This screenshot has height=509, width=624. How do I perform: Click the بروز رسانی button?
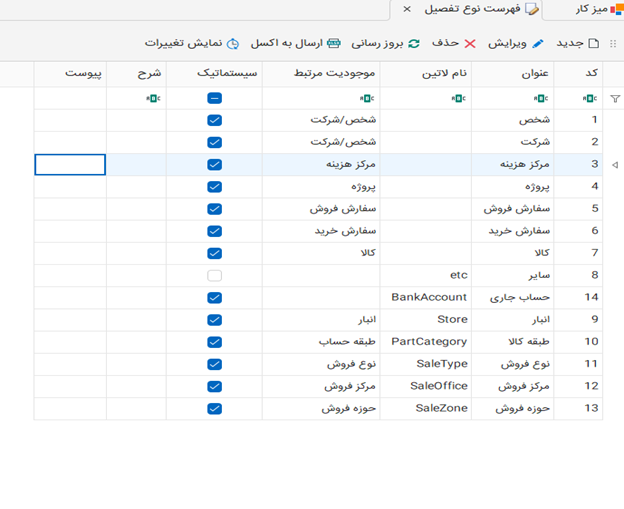pyautogui.click(x=385, y=43)
